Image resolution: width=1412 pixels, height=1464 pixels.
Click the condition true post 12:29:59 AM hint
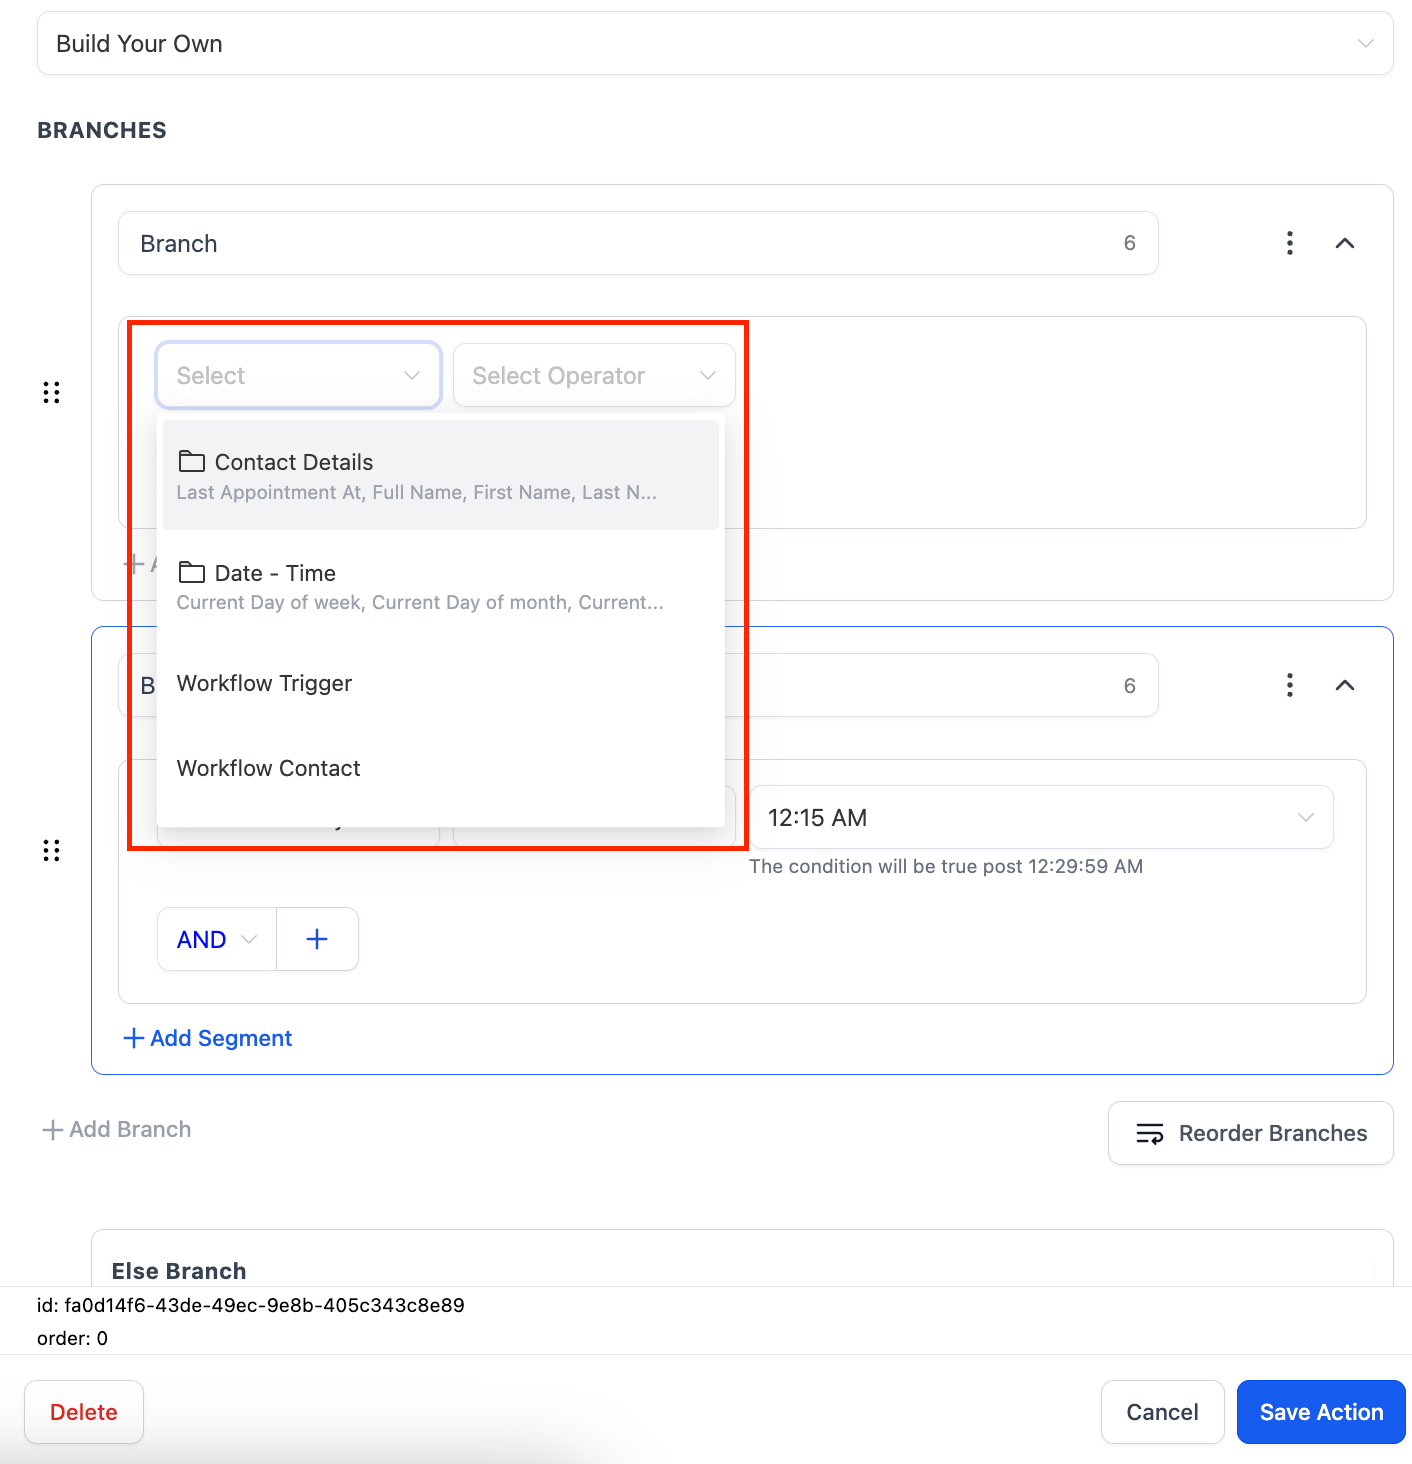point(946,866)
